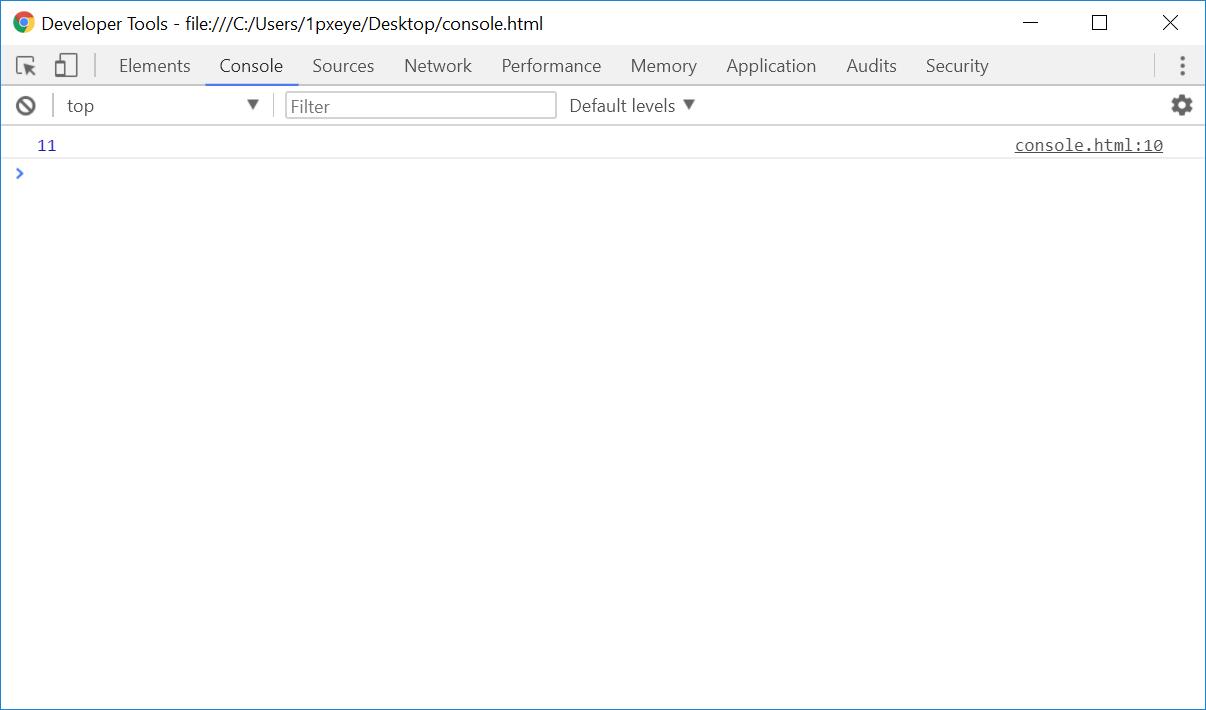The width and height of the screenshot is (1206, 710).
Task: Toggle the device toolbar icon
Action: (66, 66)
